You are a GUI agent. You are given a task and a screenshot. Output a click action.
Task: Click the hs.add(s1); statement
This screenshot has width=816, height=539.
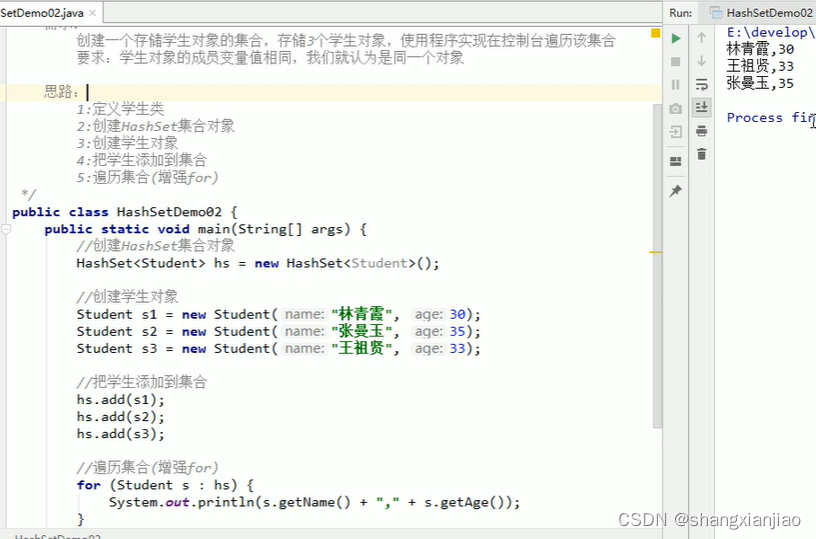click(x=120, y=400)
